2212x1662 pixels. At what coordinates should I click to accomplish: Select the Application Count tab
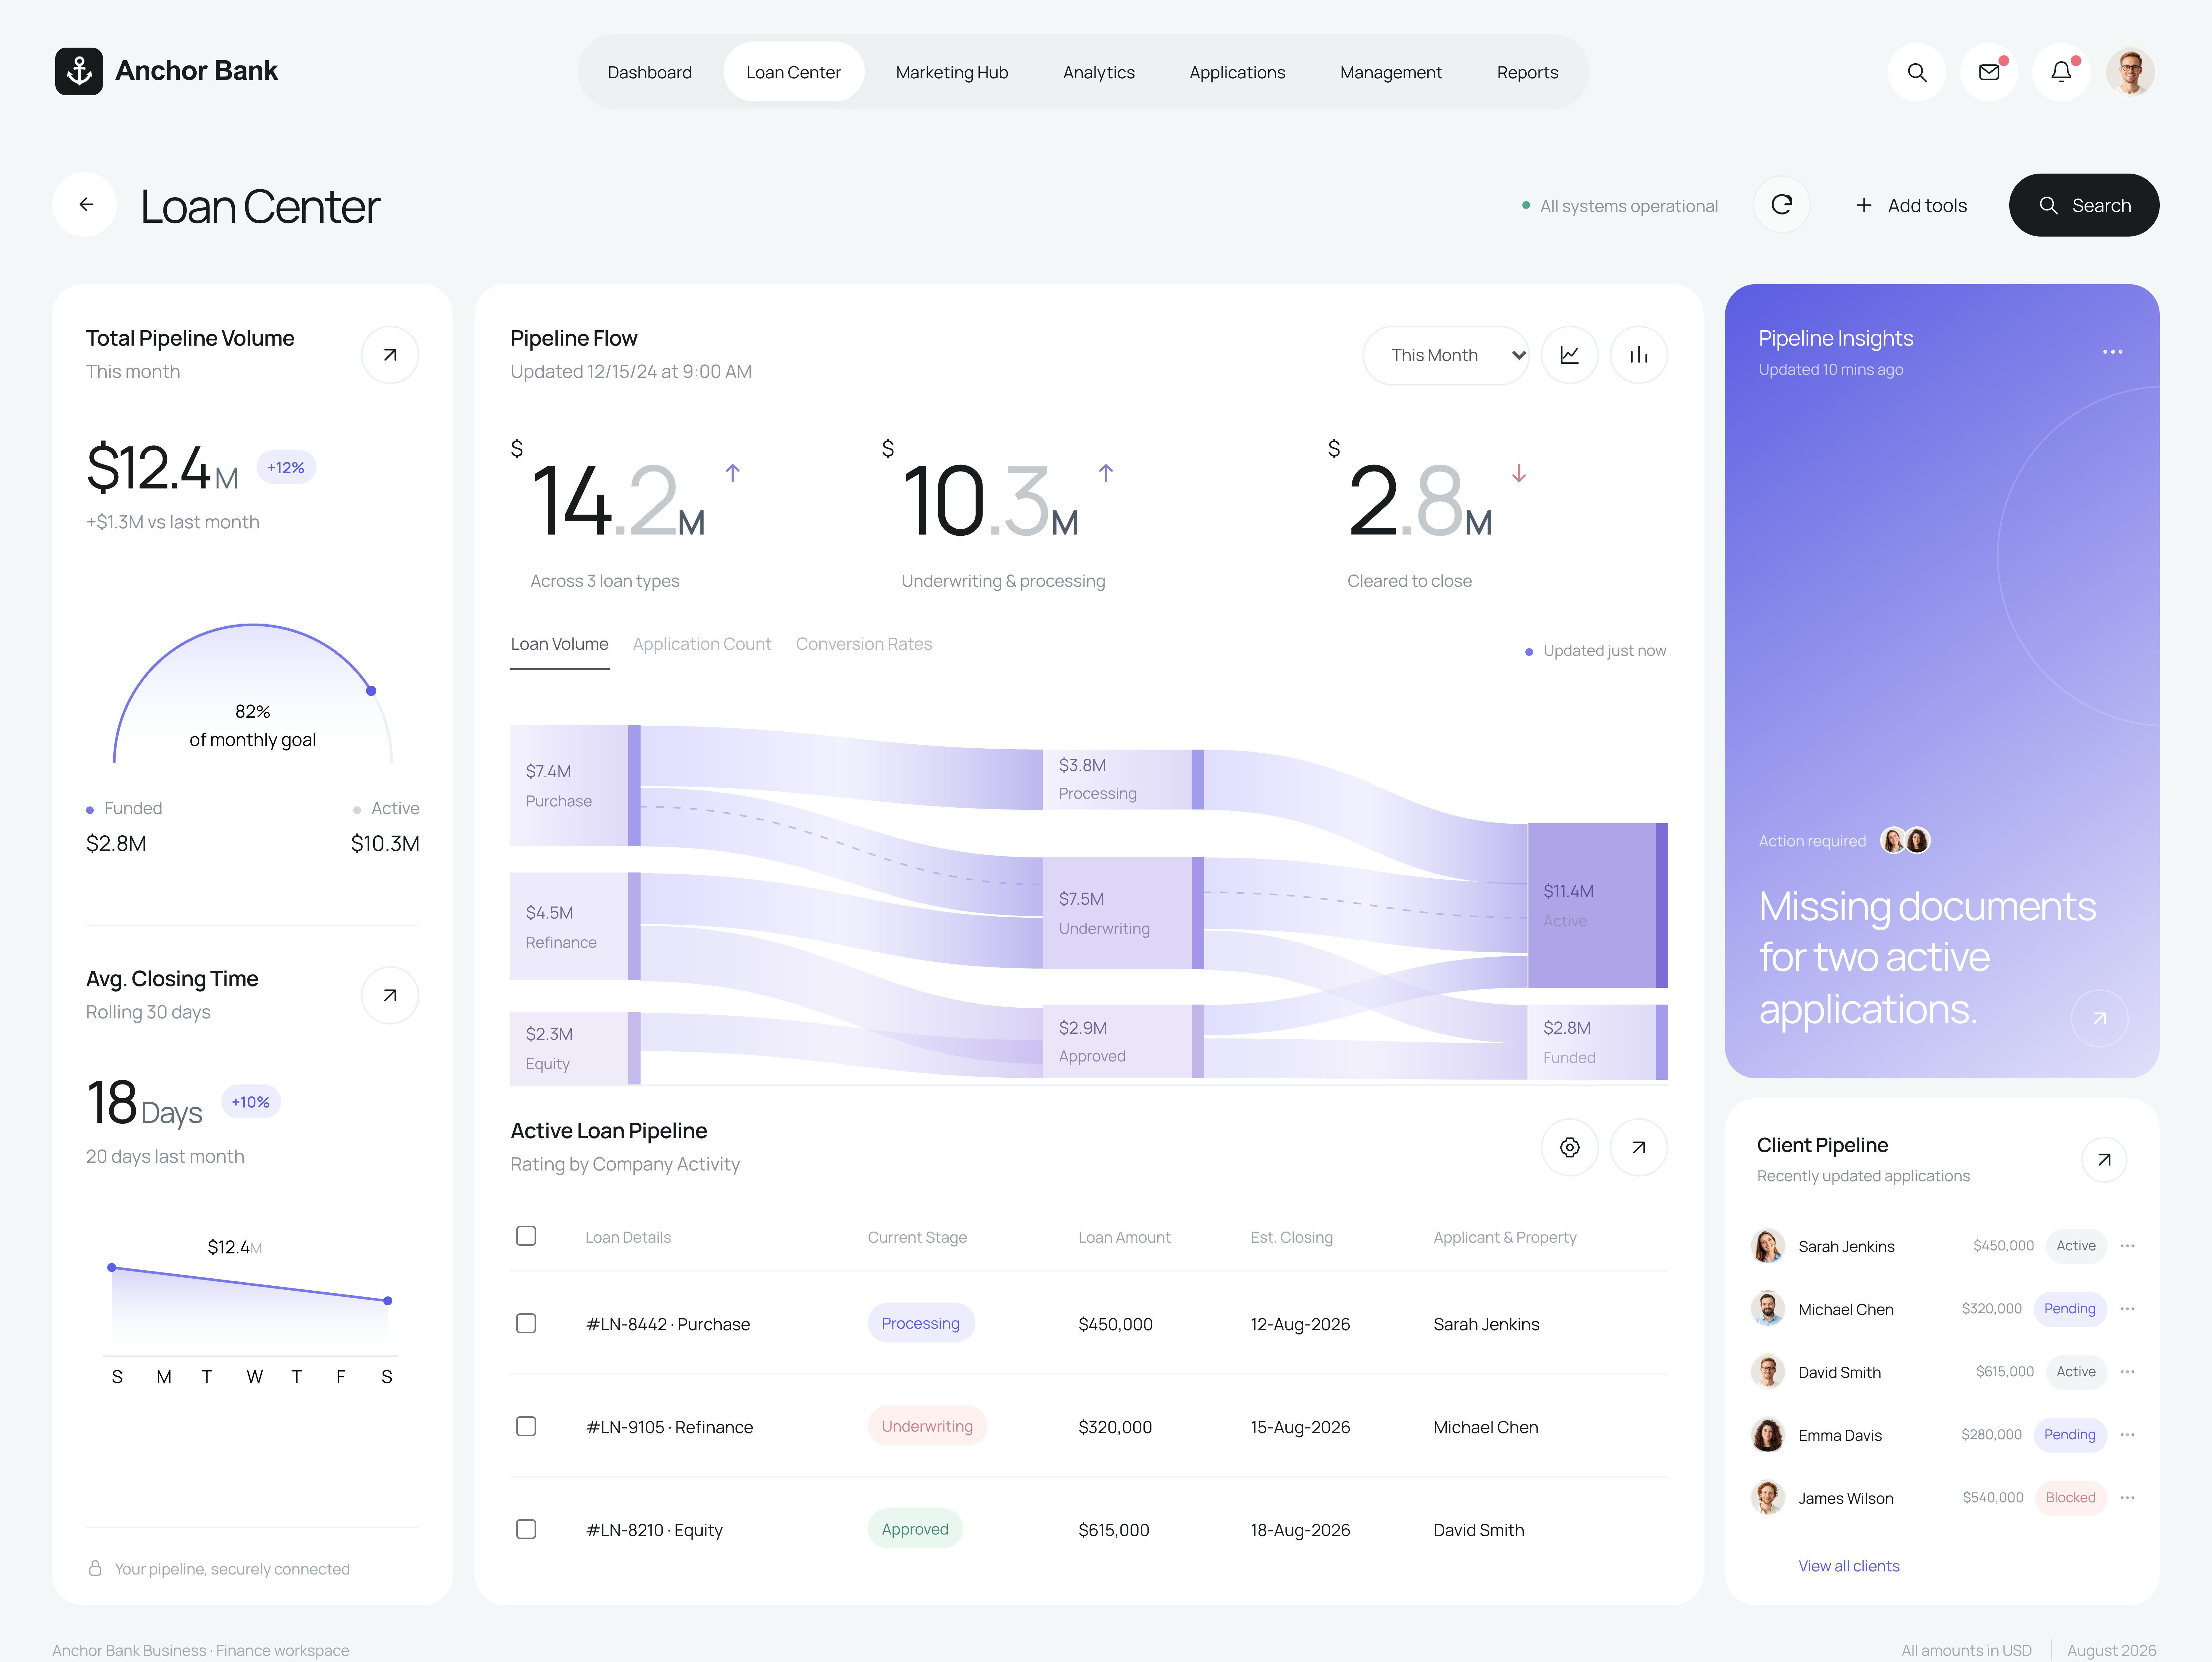tap(702, 644)
